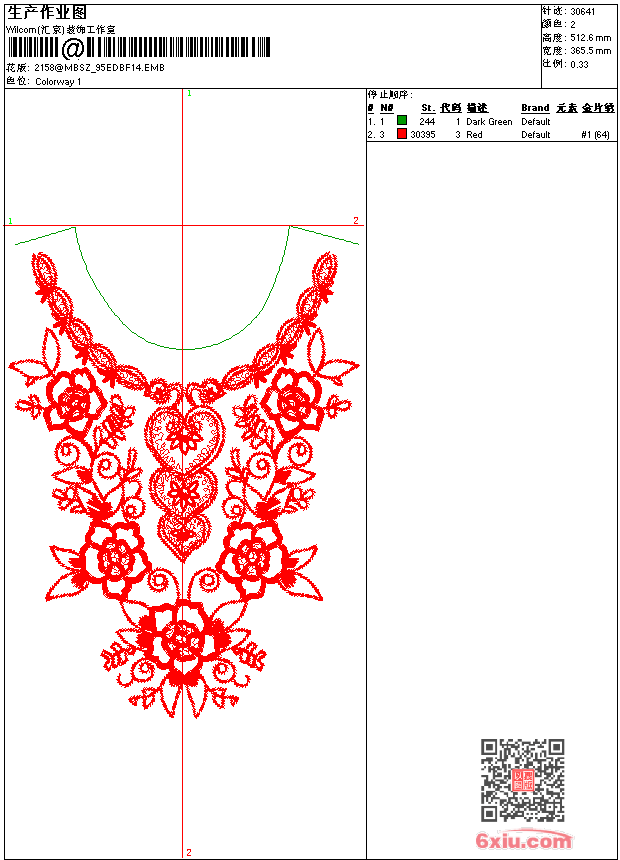The image size is (620, 860).
Task: Click the Colorway 1 label
Action: [58, 81]
